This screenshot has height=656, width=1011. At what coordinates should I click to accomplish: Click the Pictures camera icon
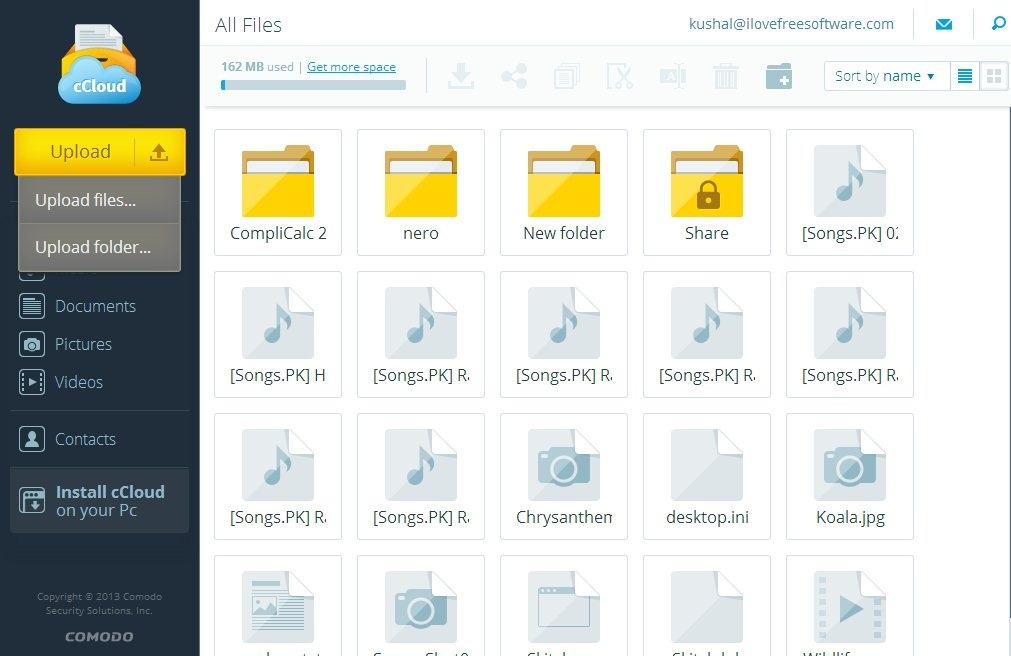tap(32, 344)
